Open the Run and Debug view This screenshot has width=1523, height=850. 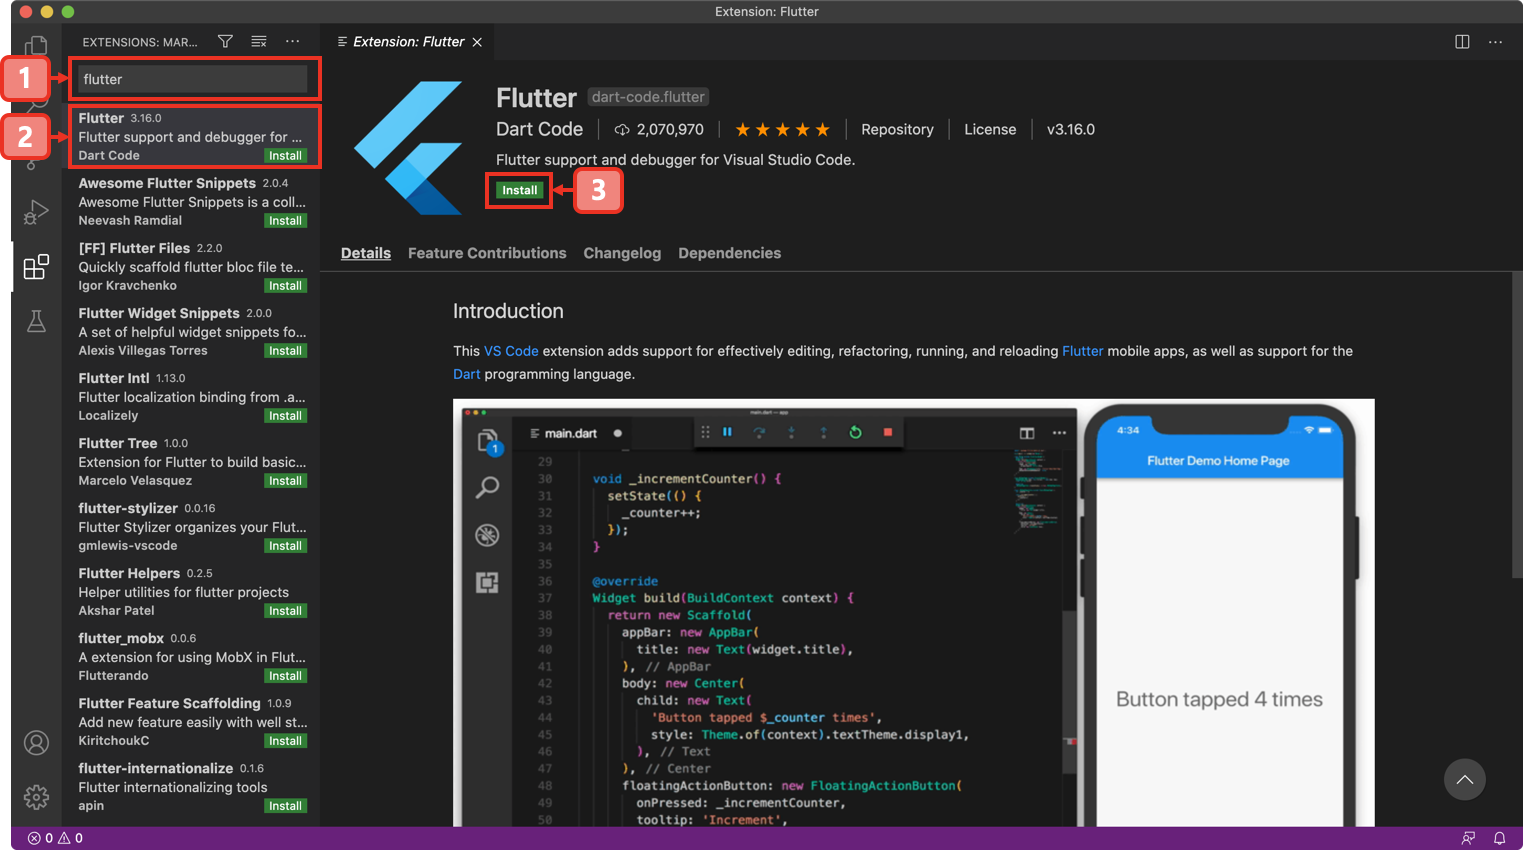pos(36,212)
